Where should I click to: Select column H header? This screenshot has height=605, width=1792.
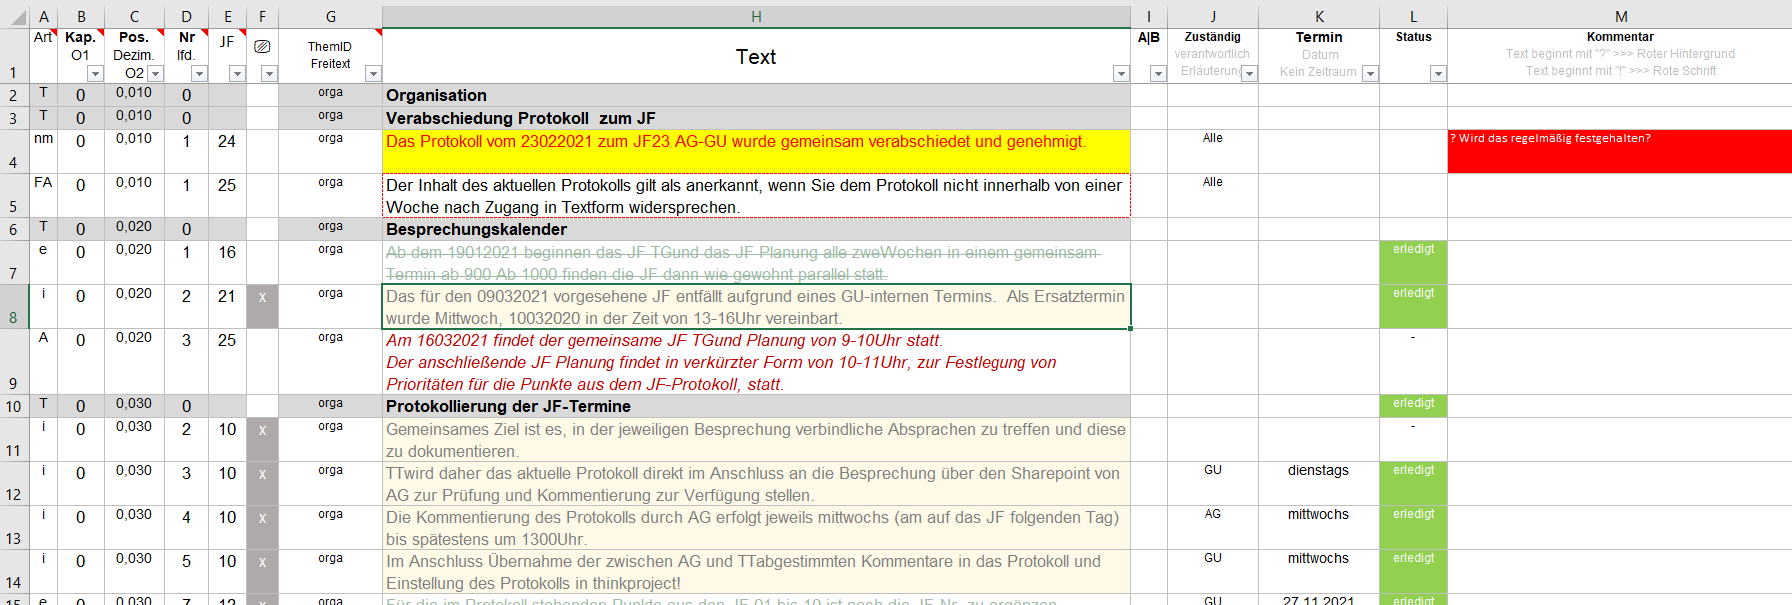click(756, 16)
